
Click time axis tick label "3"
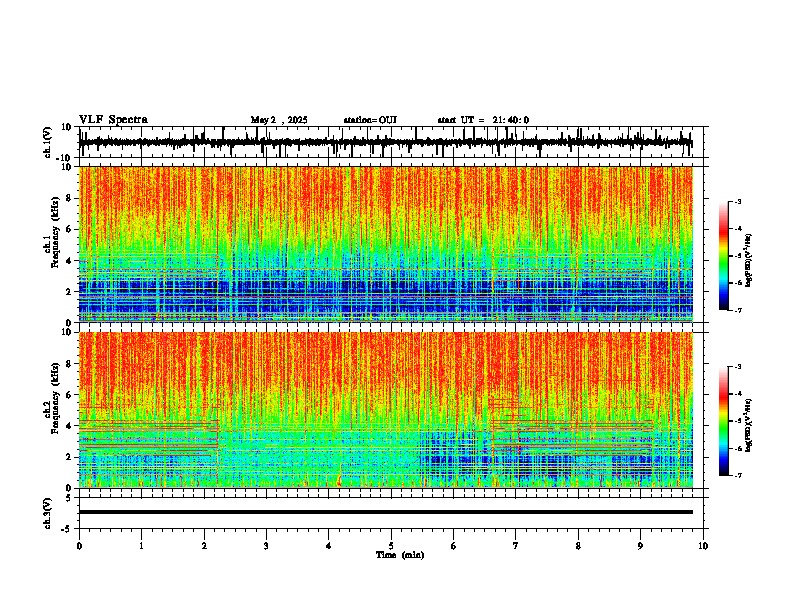266,546
